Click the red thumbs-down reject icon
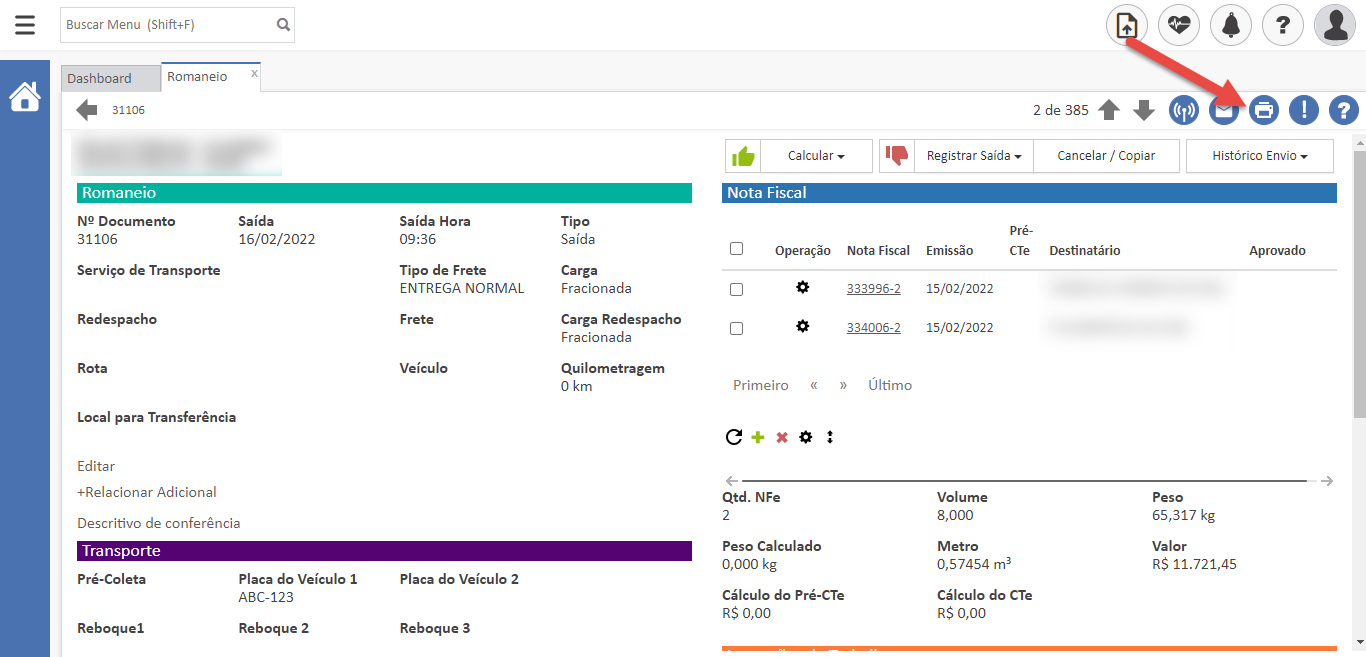The image size is (1366, 657). pos(897,156)
